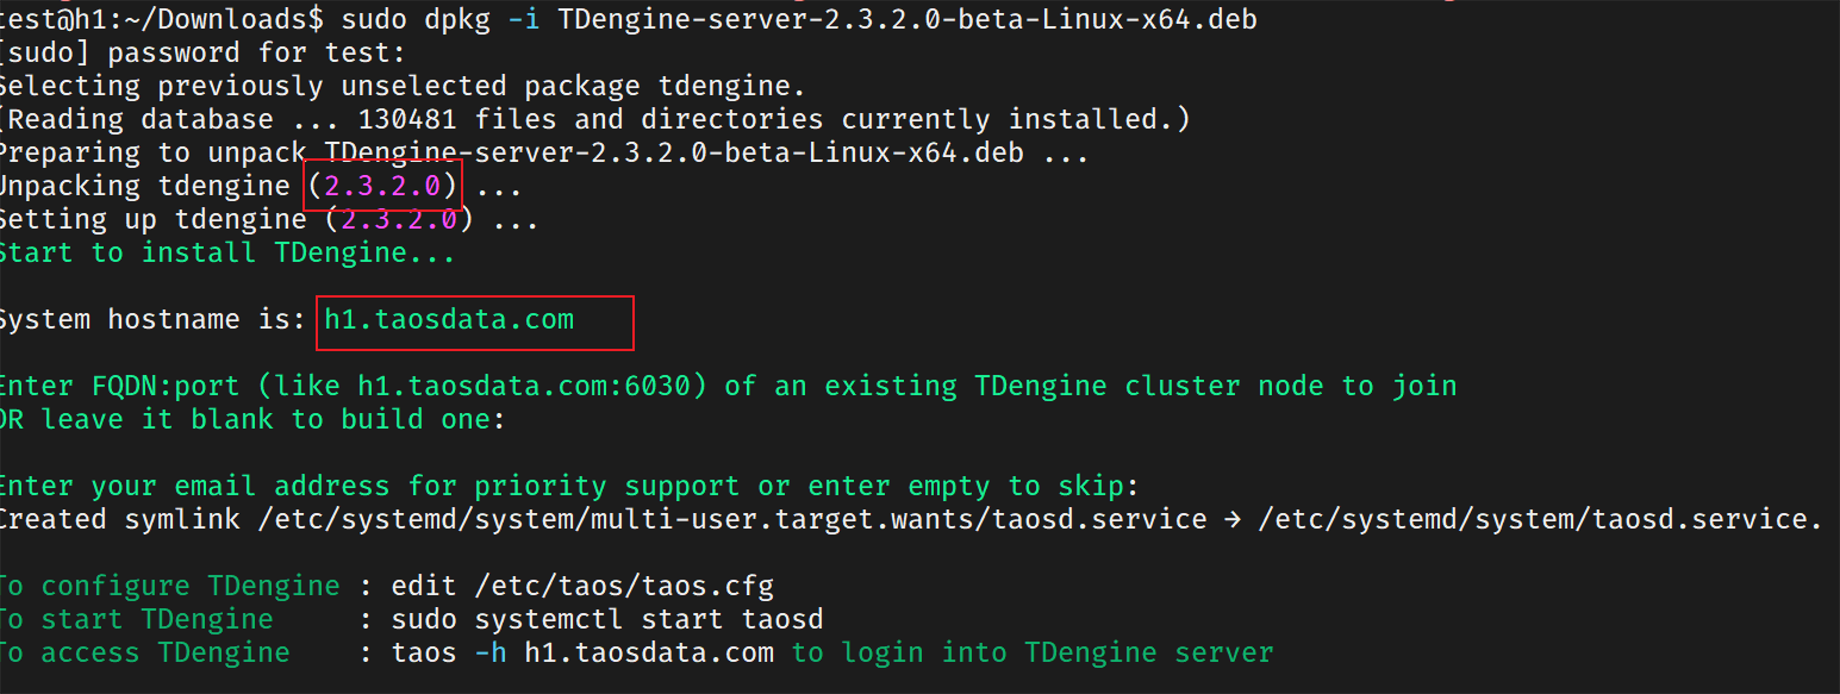
Task: Click the taosd.service destination path at line end
Action: [1539, 520]
